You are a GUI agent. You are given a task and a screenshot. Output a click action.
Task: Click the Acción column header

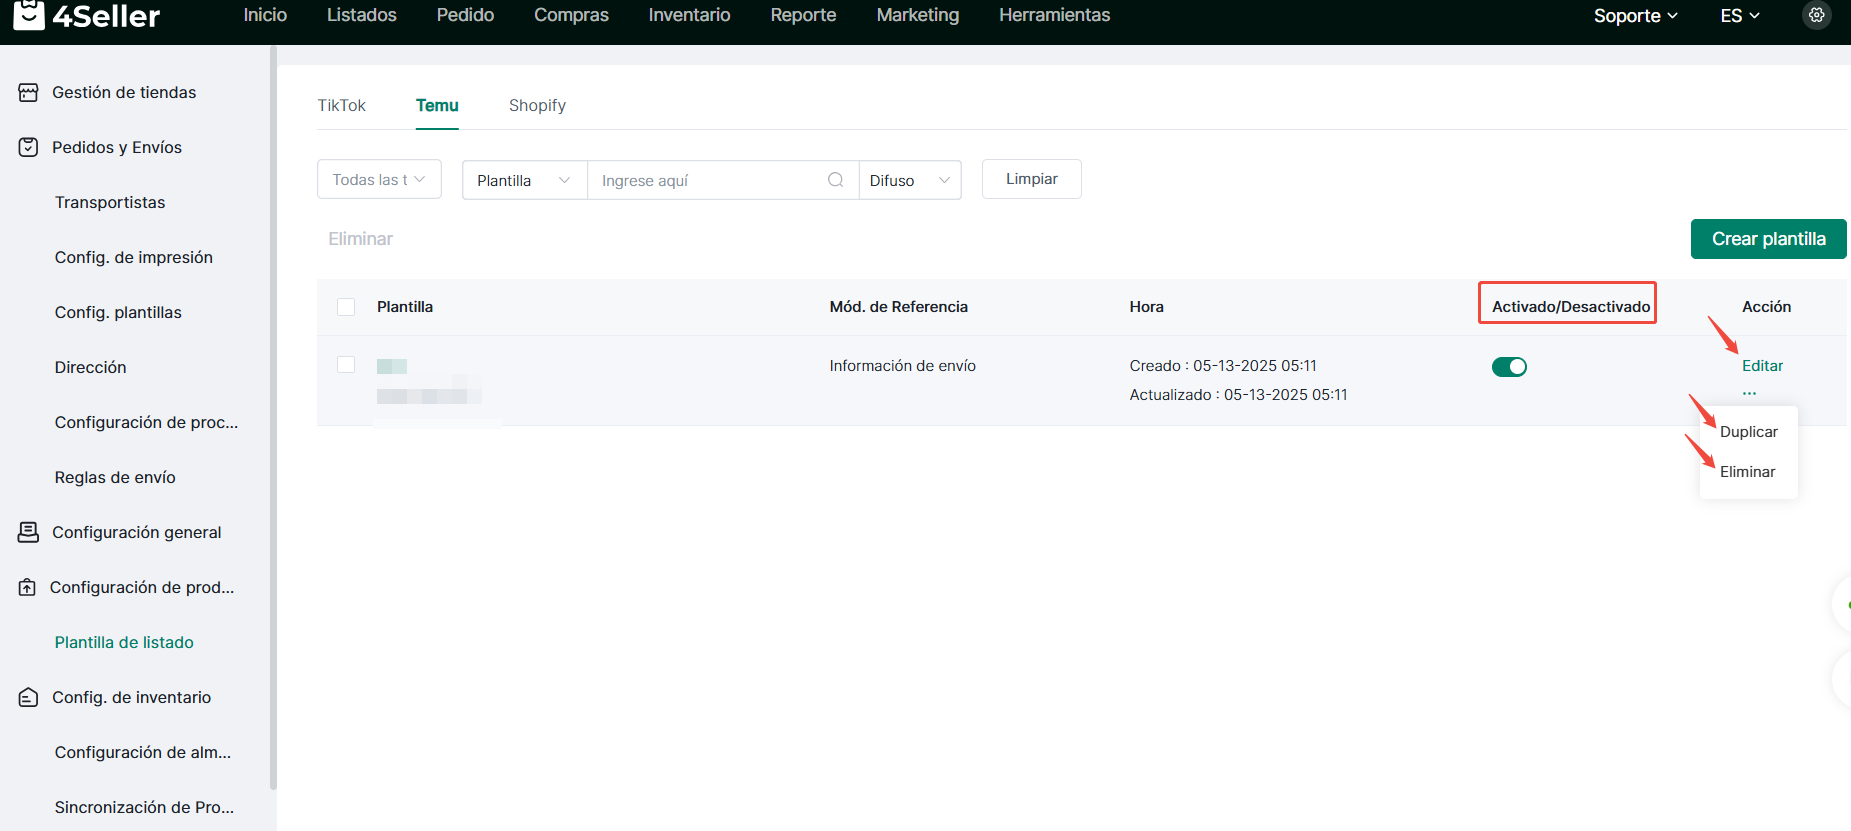click(x=1766, y=307)
